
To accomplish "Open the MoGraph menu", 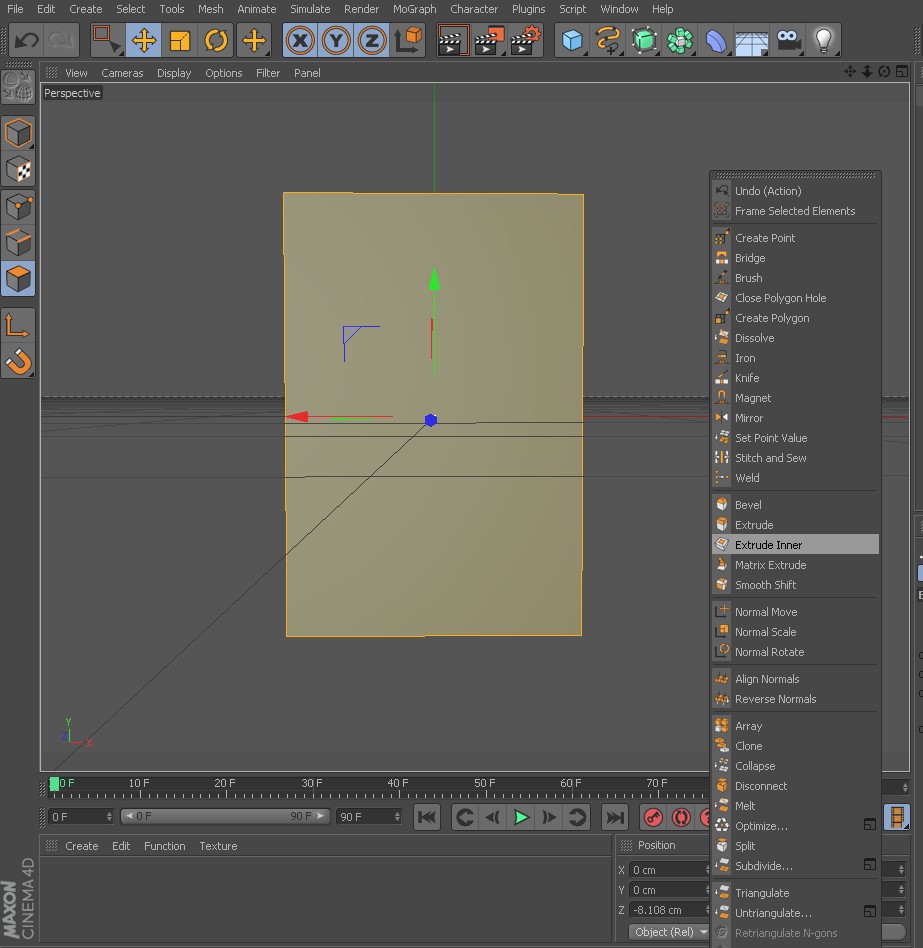I will [x=414, y=9].
